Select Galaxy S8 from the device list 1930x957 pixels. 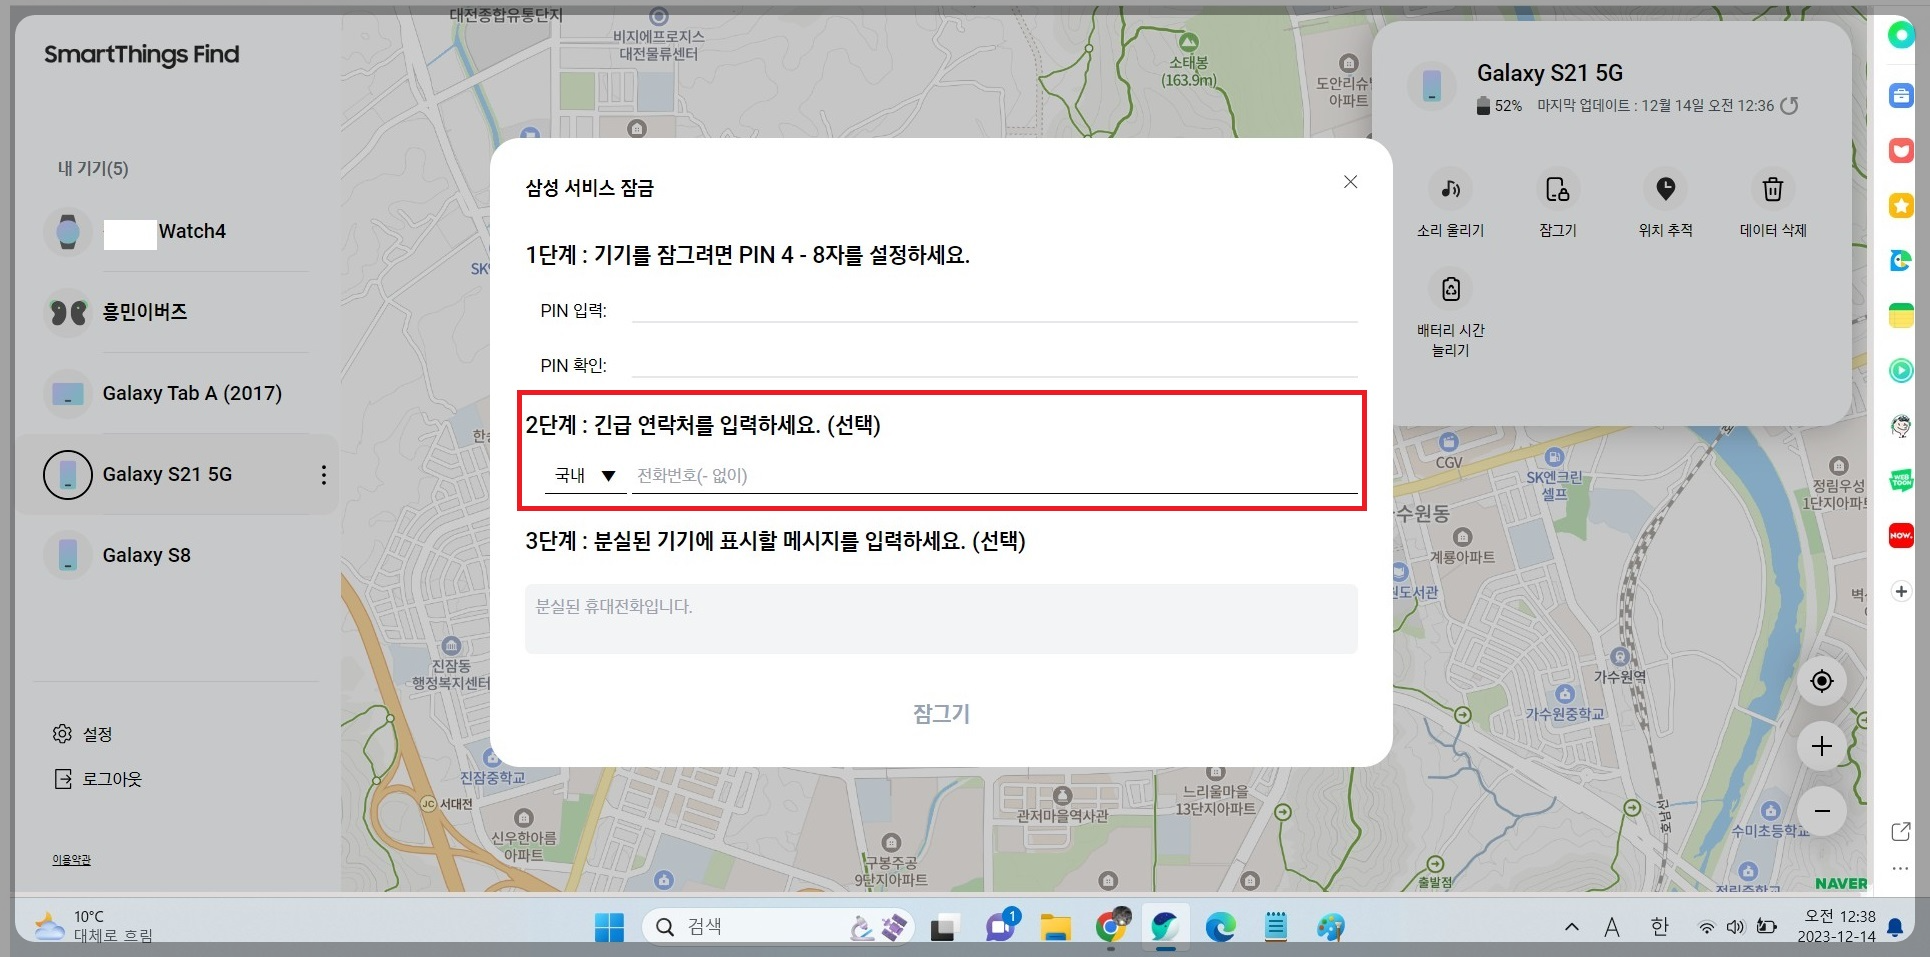tap(145, 554)
